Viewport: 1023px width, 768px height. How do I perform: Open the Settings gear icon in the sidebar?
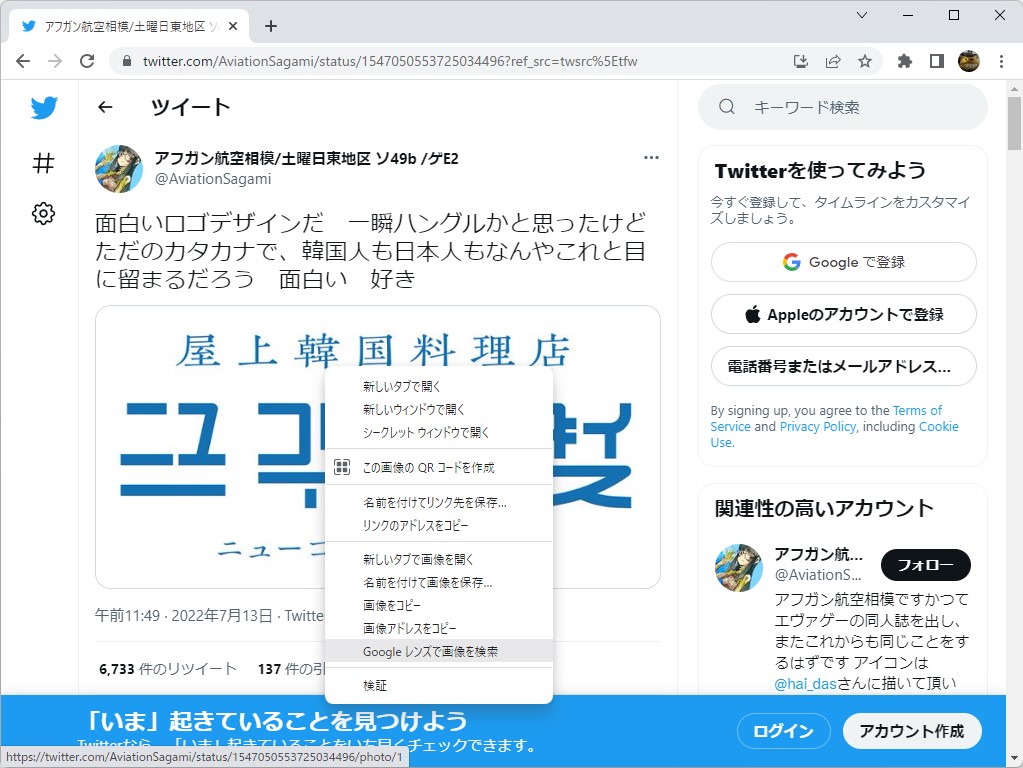[42, 213]
